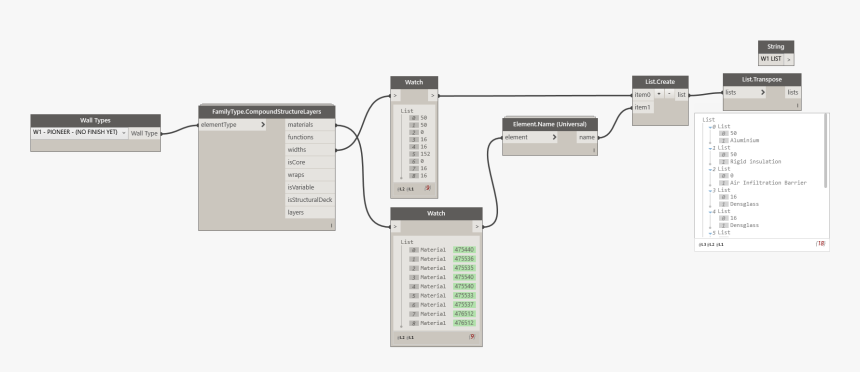Collapse sublist 2 containing Air Infiltration Barrier

[x=710, y=169]
